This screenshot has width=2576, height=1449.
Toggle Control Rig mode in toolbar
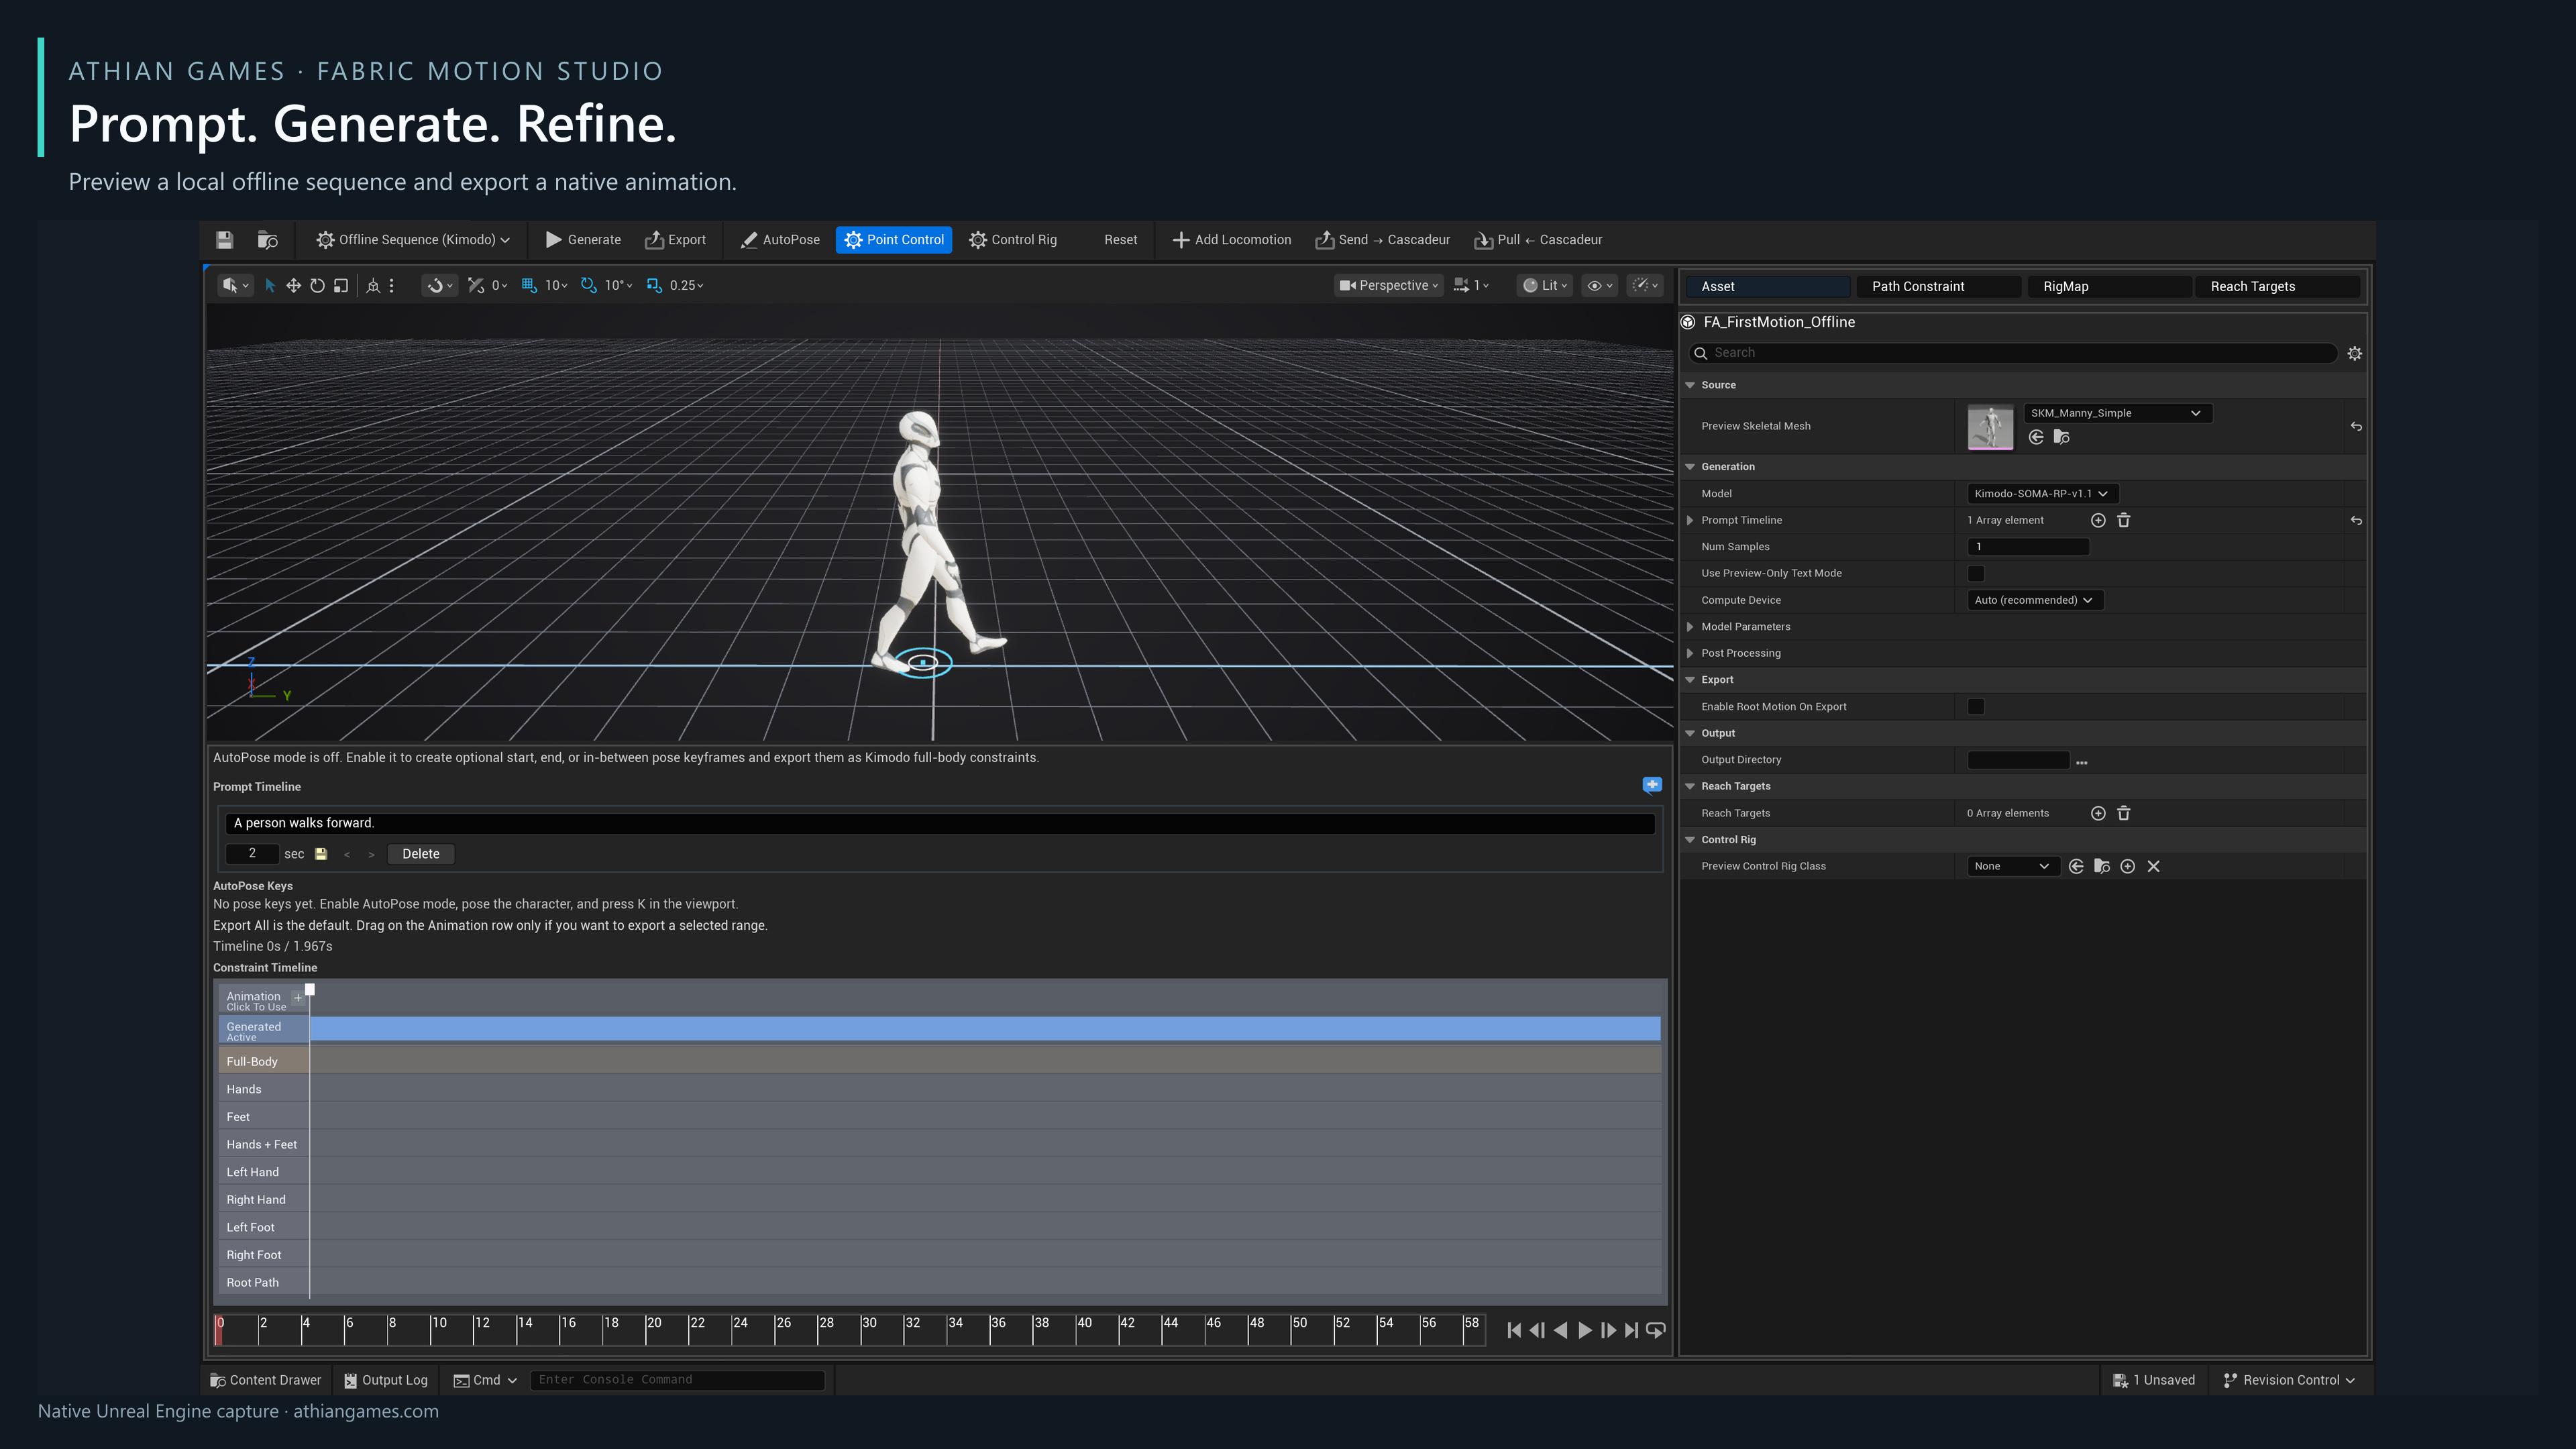point(1013,240)
